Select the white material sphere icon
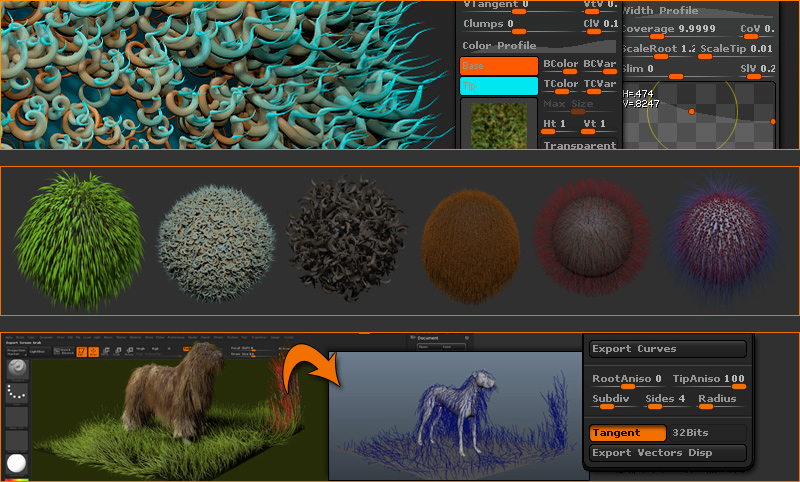The width and height of the screenshot is (800, 482). coord(17,463)
